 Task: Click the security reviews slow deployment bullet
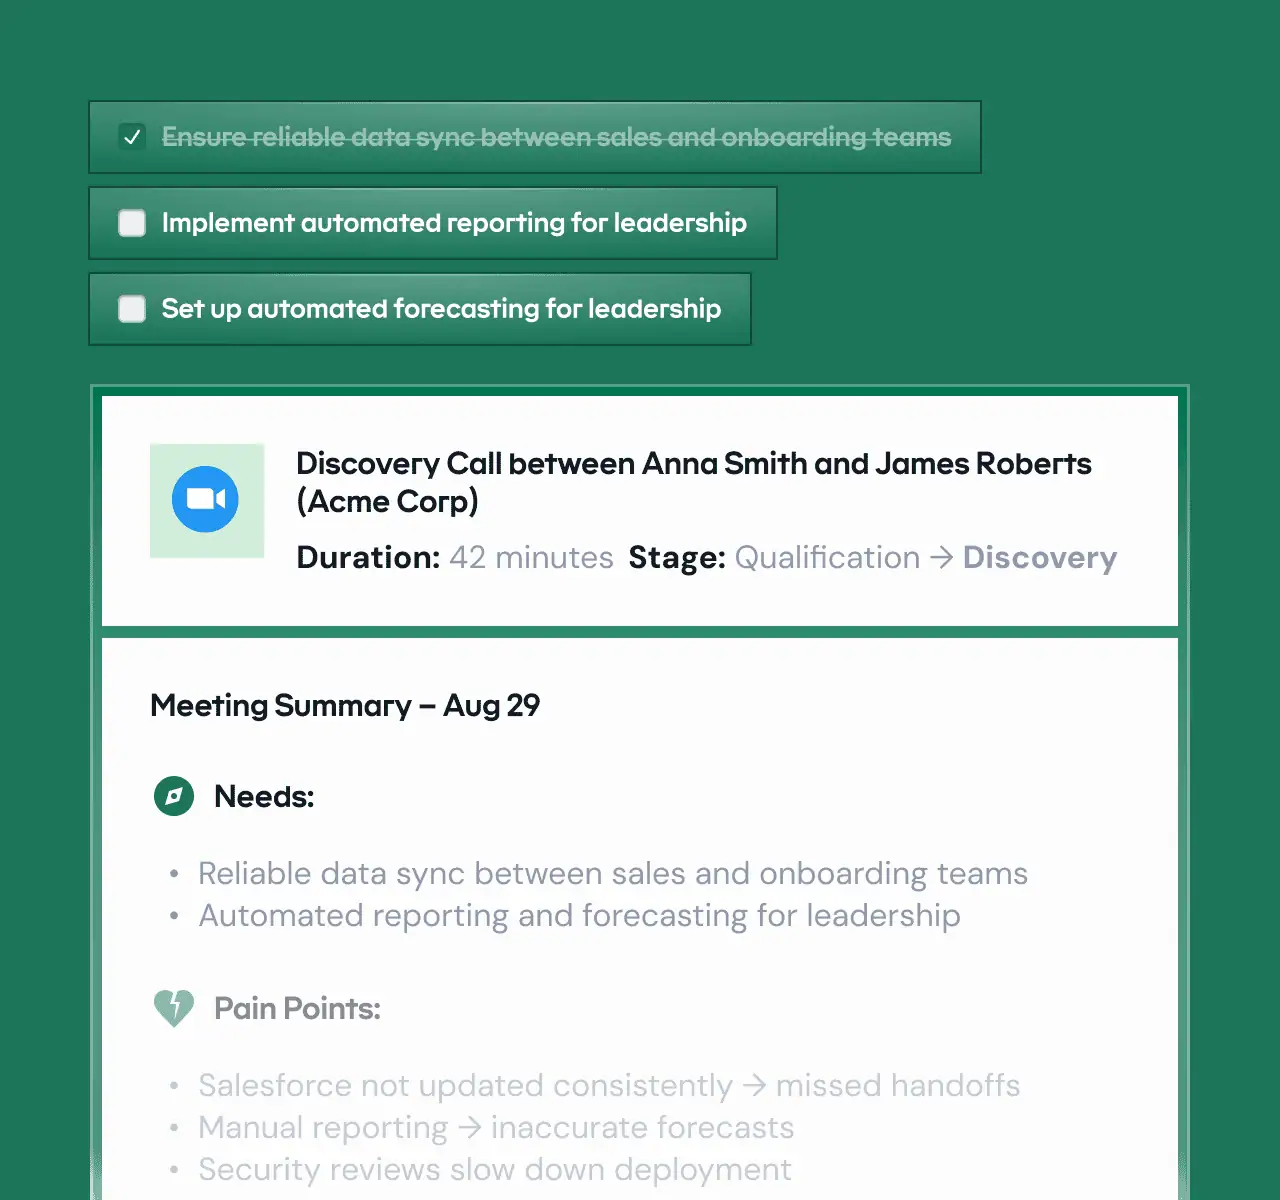click(494, 1170)
